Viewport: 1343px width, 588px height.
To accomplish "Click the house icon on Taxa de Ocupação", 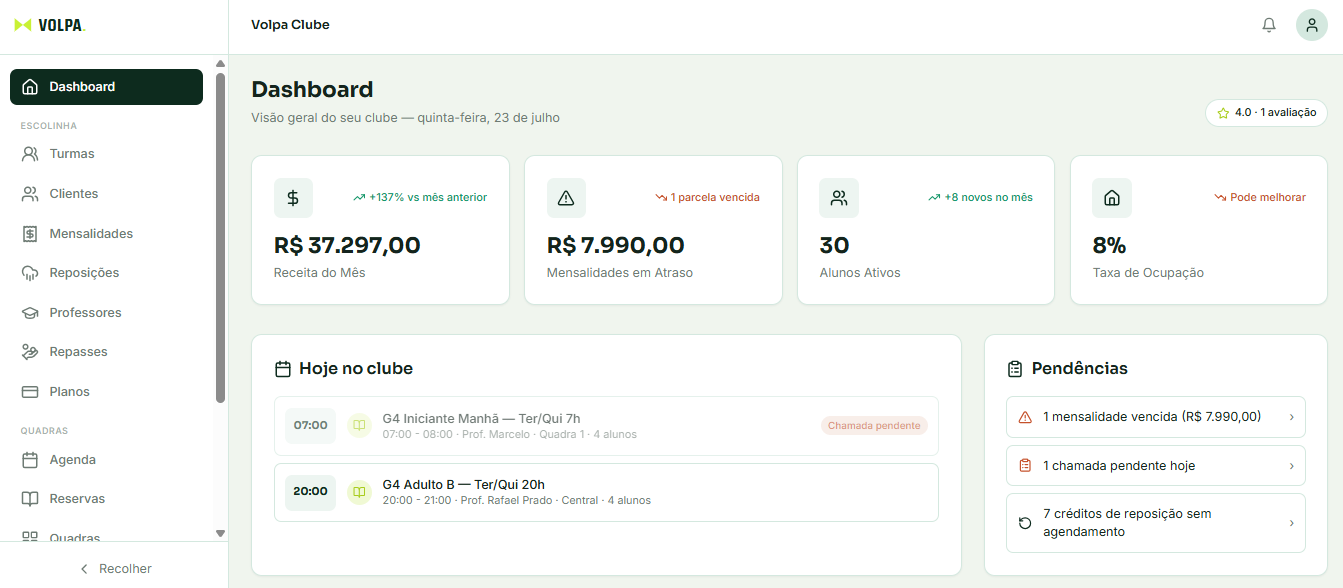I will [x=1112, y=198].
